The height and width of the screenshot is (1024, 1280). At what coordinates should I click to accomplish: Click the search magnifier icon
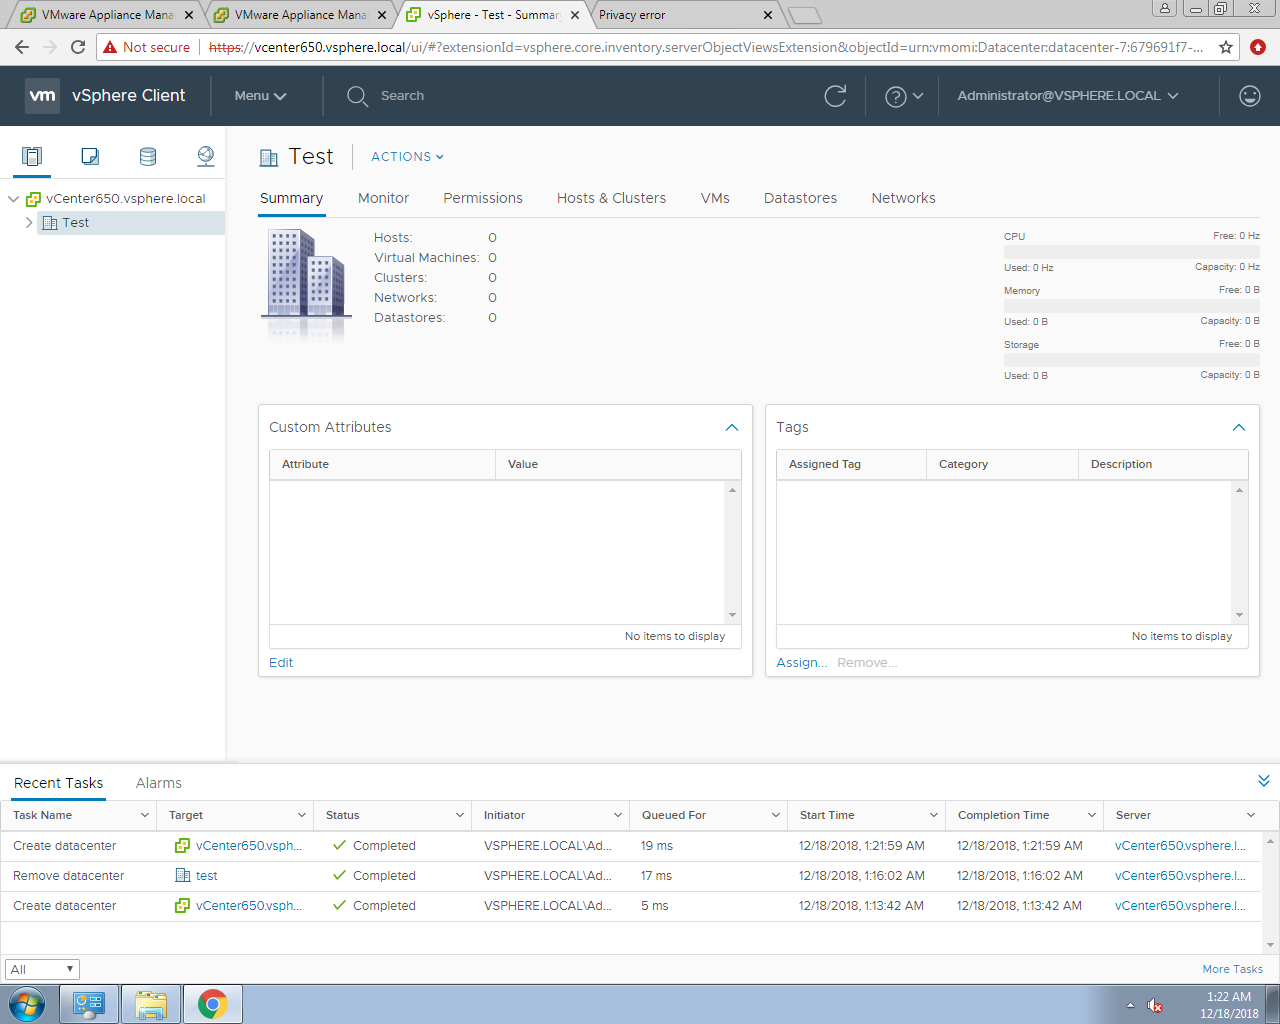[x=357, y=96]
